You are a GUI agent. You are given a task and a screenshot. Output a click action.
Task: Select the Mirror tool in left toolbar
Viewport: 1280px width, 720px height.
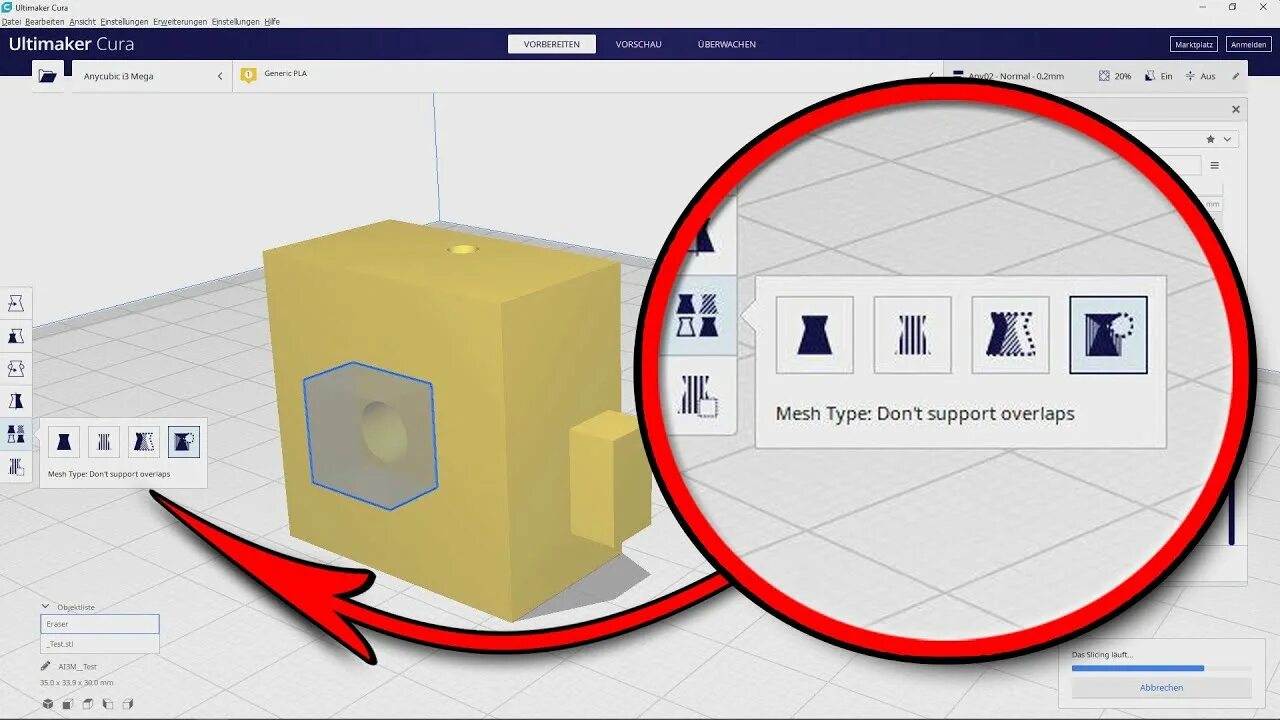click(x=16, y=402)
